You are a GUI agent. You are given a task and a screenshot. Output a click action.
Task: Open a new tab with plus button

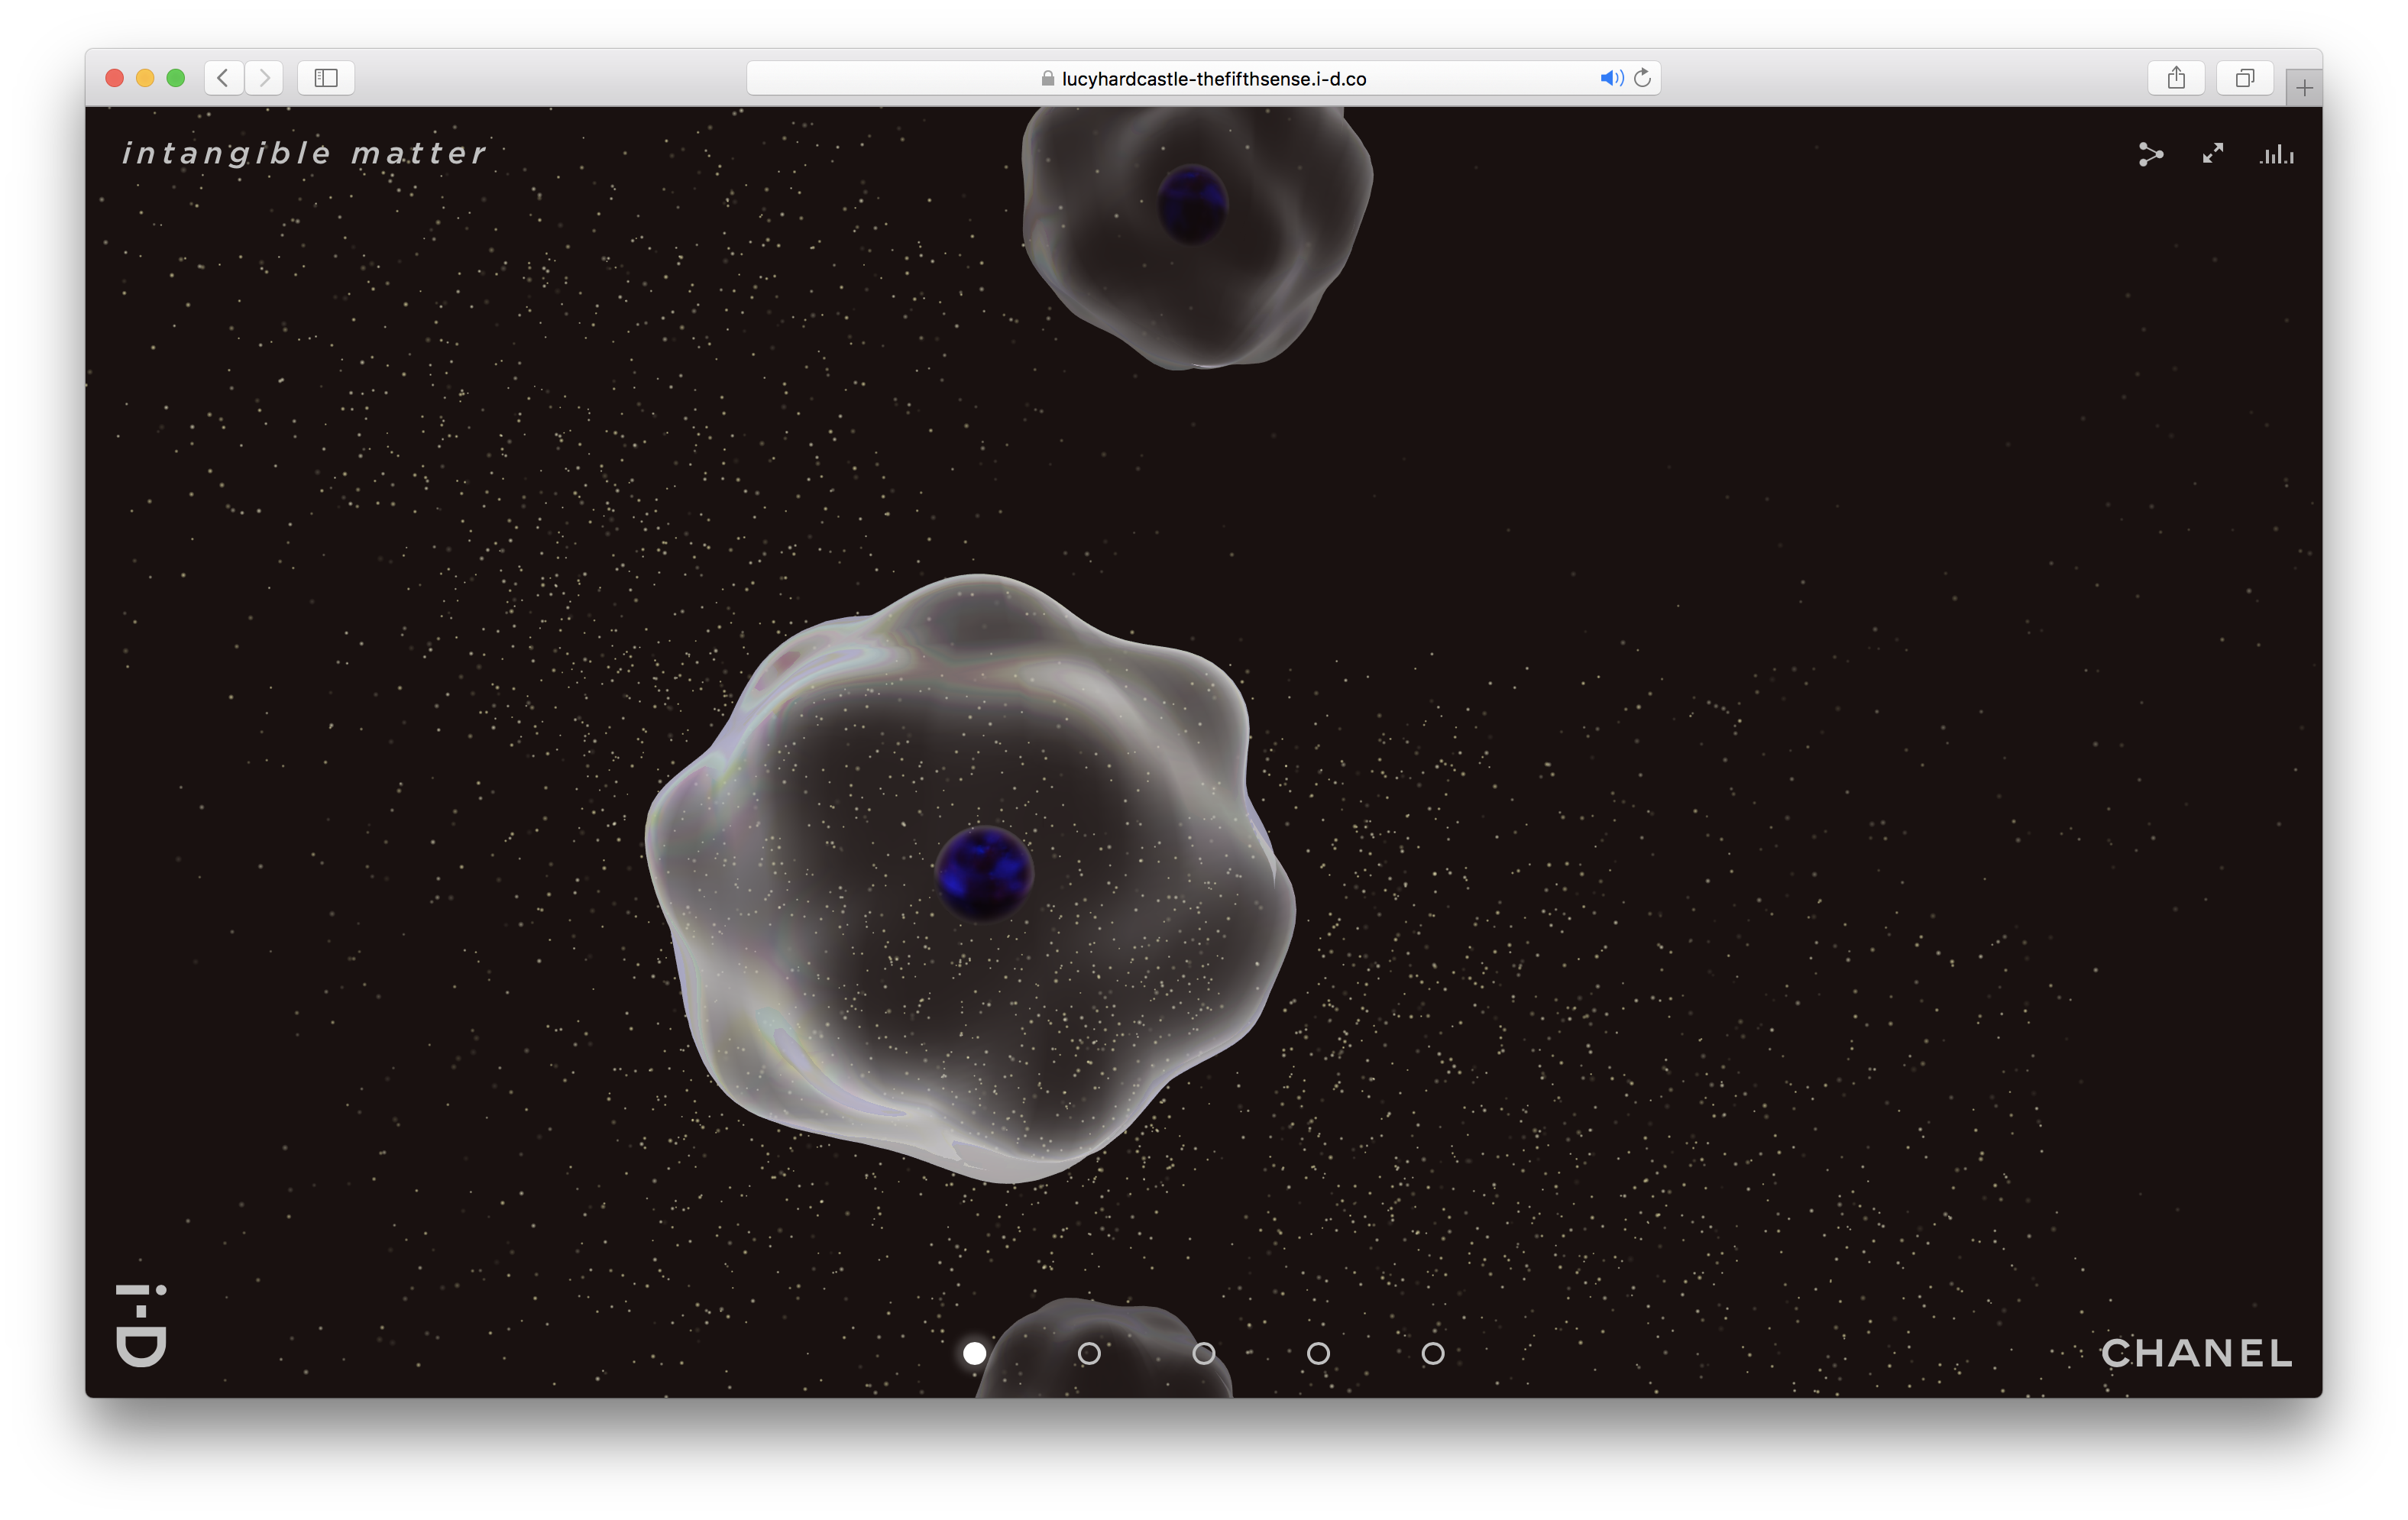(x=2304, y=88)
